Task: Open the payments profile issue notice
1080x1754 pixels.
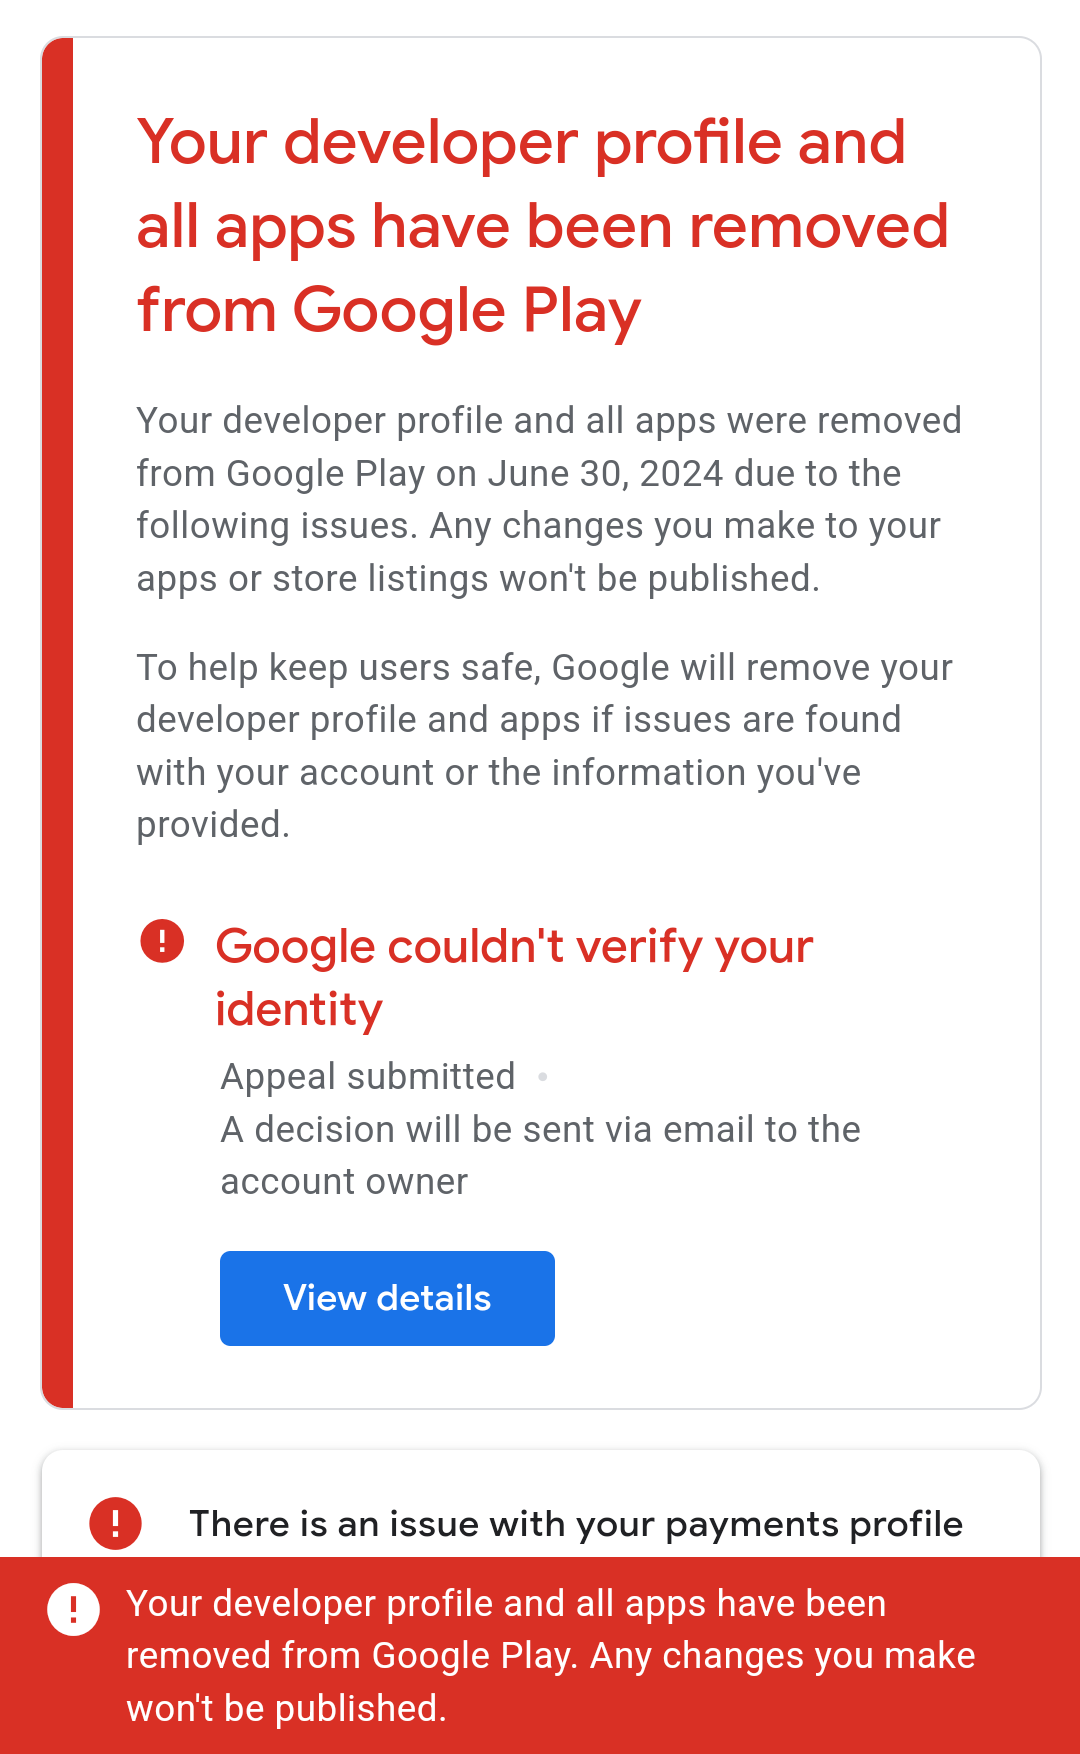Action: [575, 1524]
